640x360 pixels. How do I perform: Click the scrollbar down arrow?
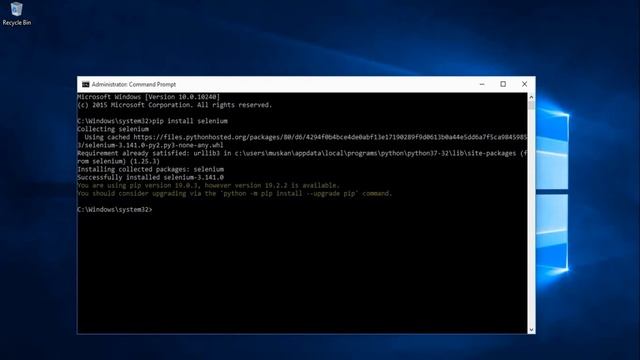[x=531, y=329]
